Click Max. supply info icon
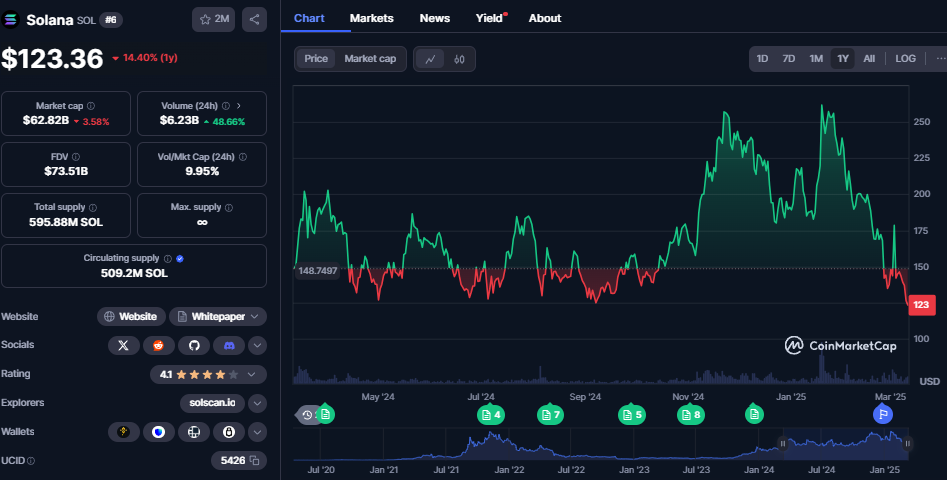The height and width of the screenshot is (480, 947). [229, 207]
